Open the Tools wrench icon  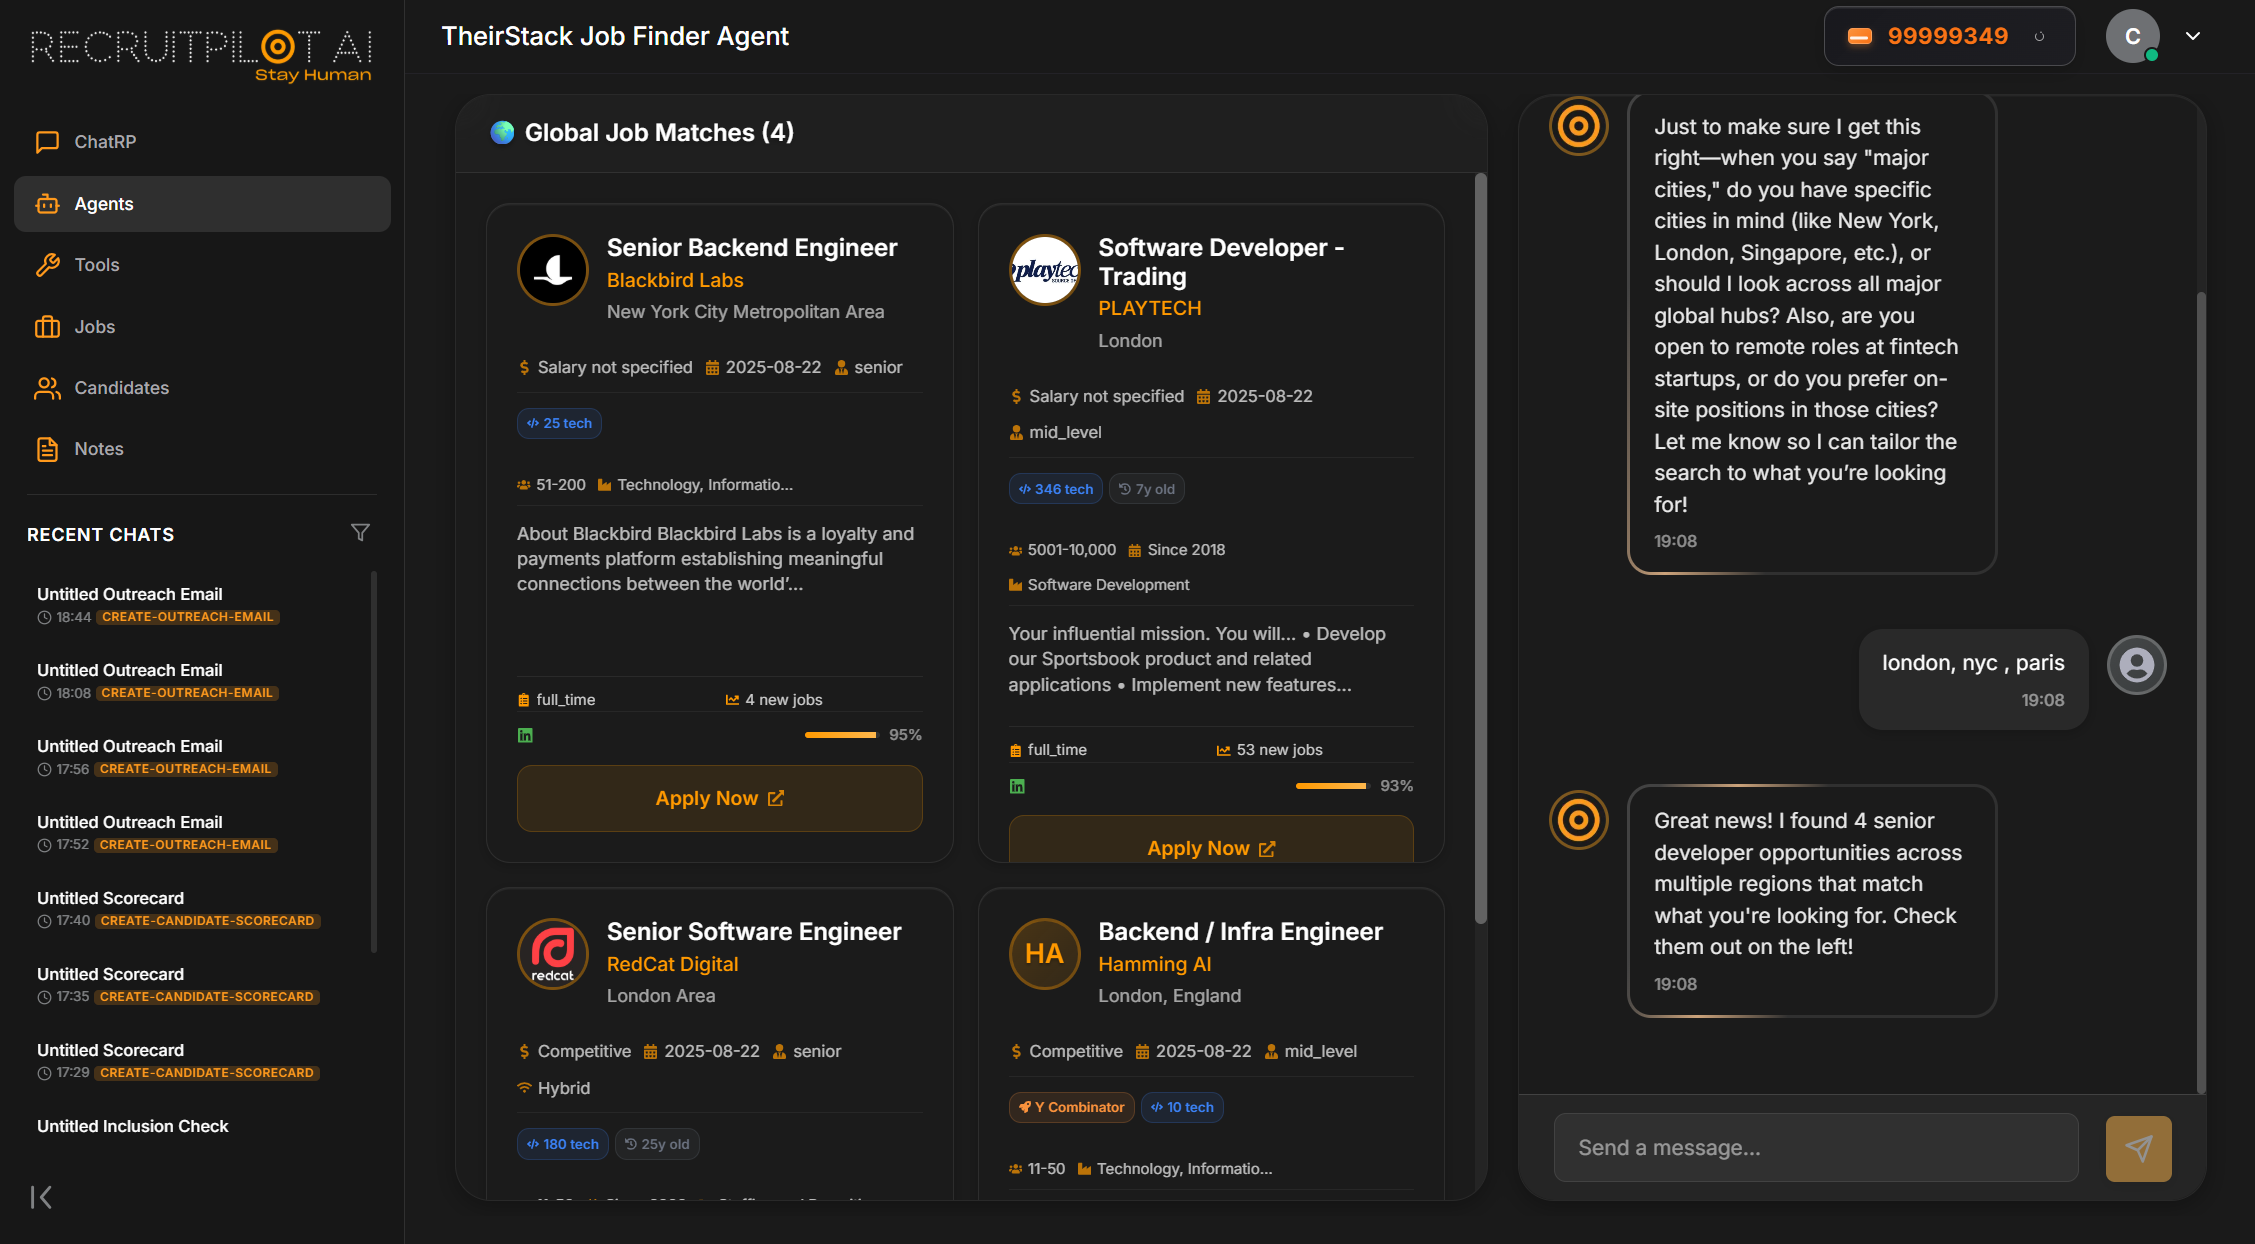tap(47, 265)
